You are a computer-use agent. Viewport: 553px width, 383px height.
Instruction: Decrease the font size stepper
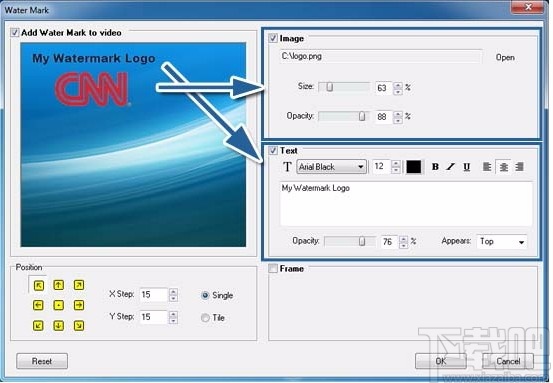(396, 170)
